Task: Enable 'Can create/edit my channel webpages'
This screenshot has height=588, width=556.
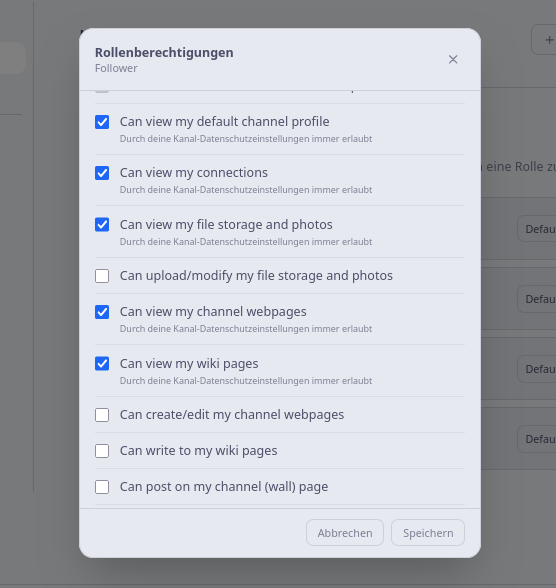Action: (102, 415)
